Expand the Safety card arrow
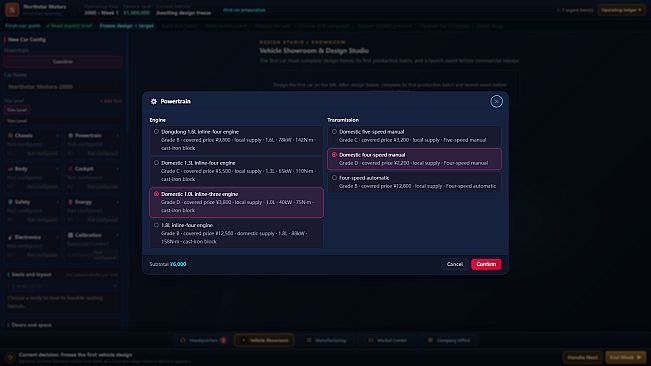The image size is (651, 366). click(57, 202)
